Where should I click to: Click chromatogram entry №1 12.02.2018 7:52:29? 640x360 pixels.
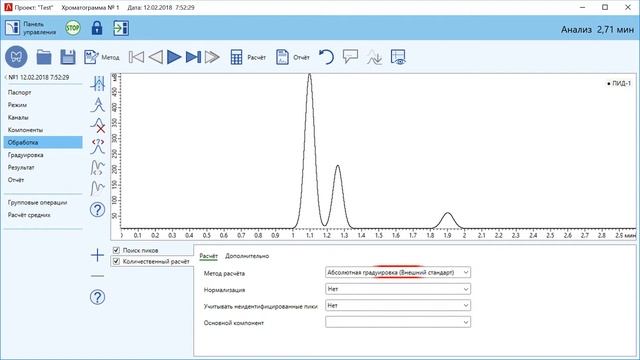tap(39, 77)
